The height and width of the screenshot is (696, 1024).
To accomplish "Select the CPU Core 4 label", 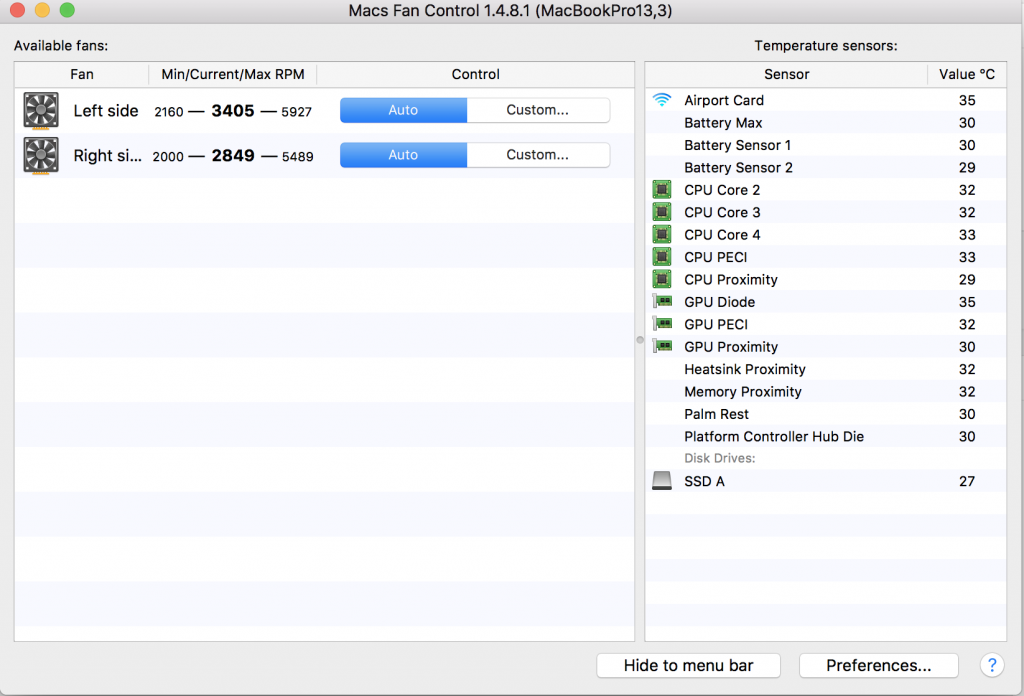I will click(722, 234).
